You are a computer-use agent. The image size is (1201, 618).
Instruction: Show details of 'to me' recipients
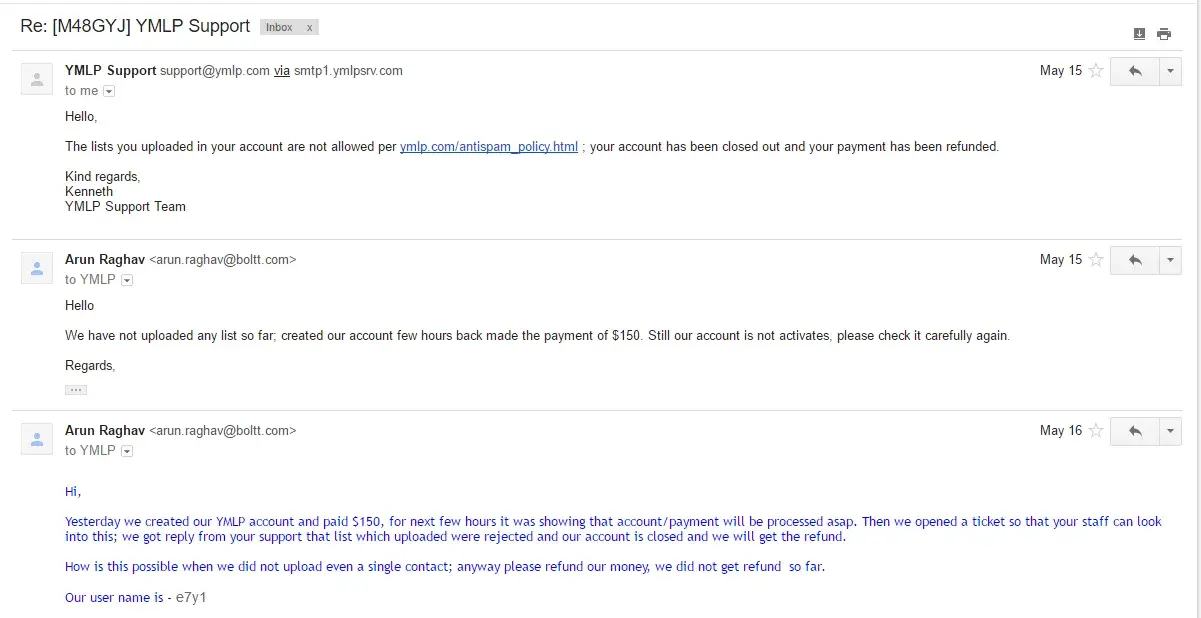tap(109, 91)
